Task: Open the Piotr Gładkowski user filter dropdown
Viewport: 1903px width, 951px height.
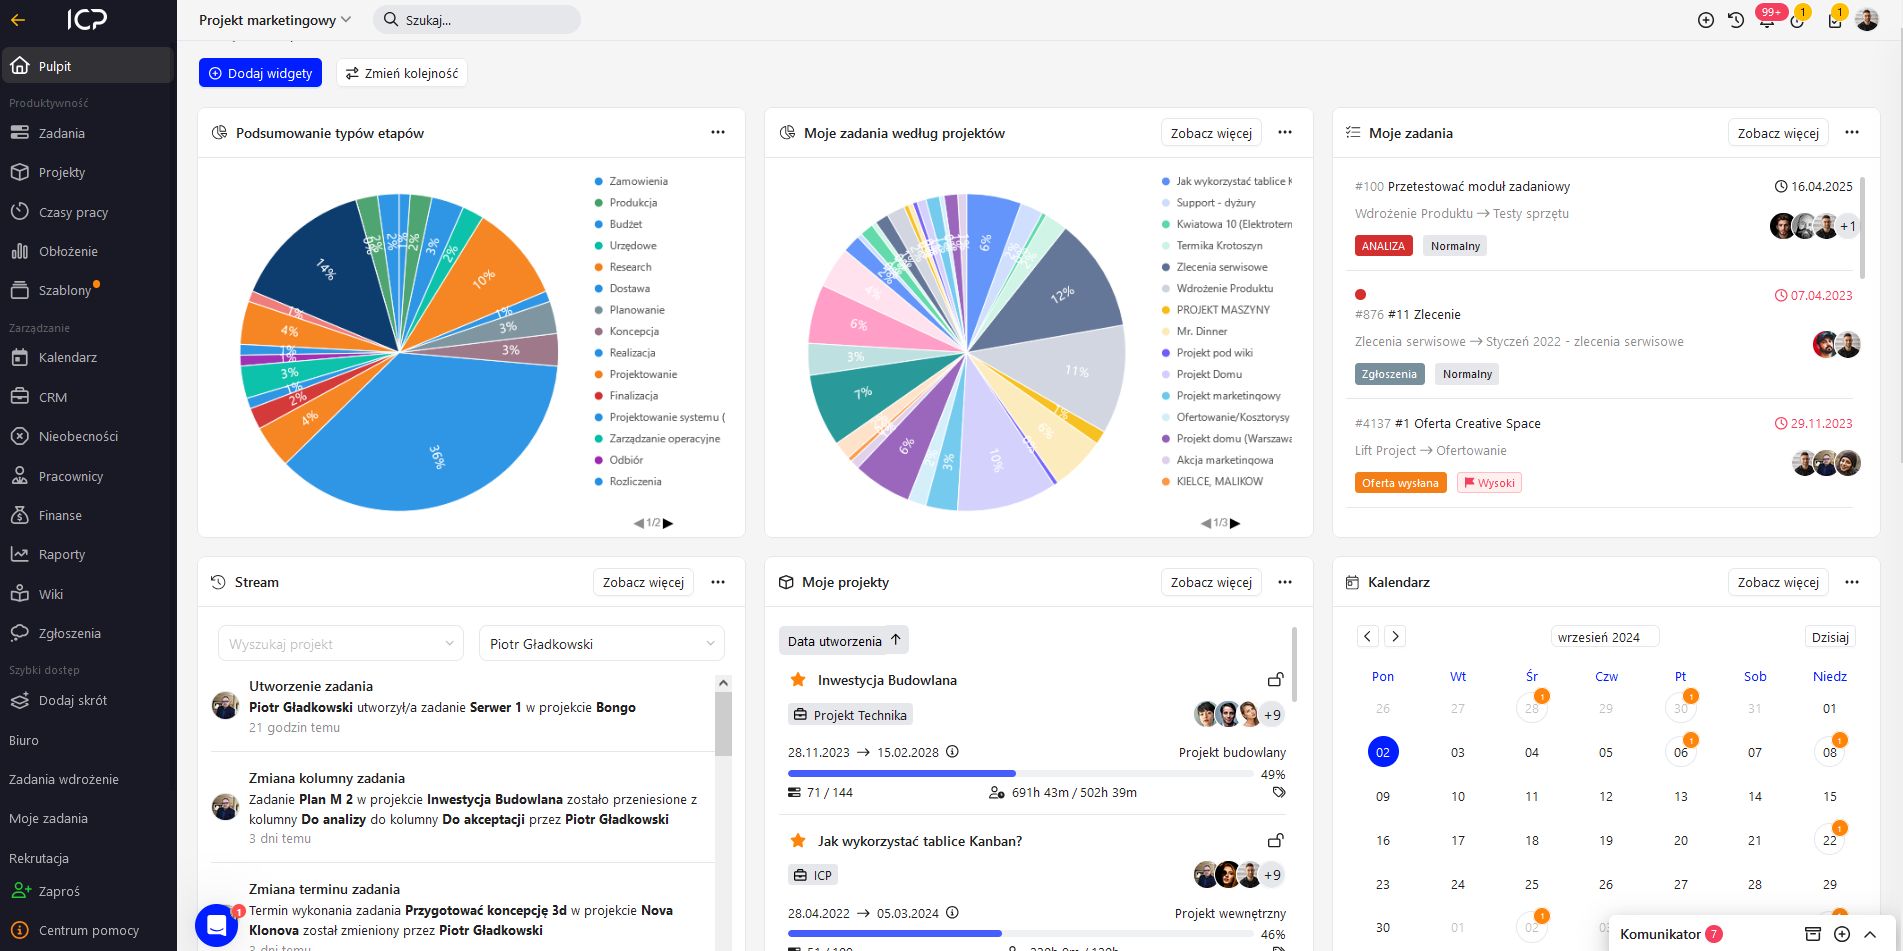Action: pyautogui.click(x=602, y=644)
